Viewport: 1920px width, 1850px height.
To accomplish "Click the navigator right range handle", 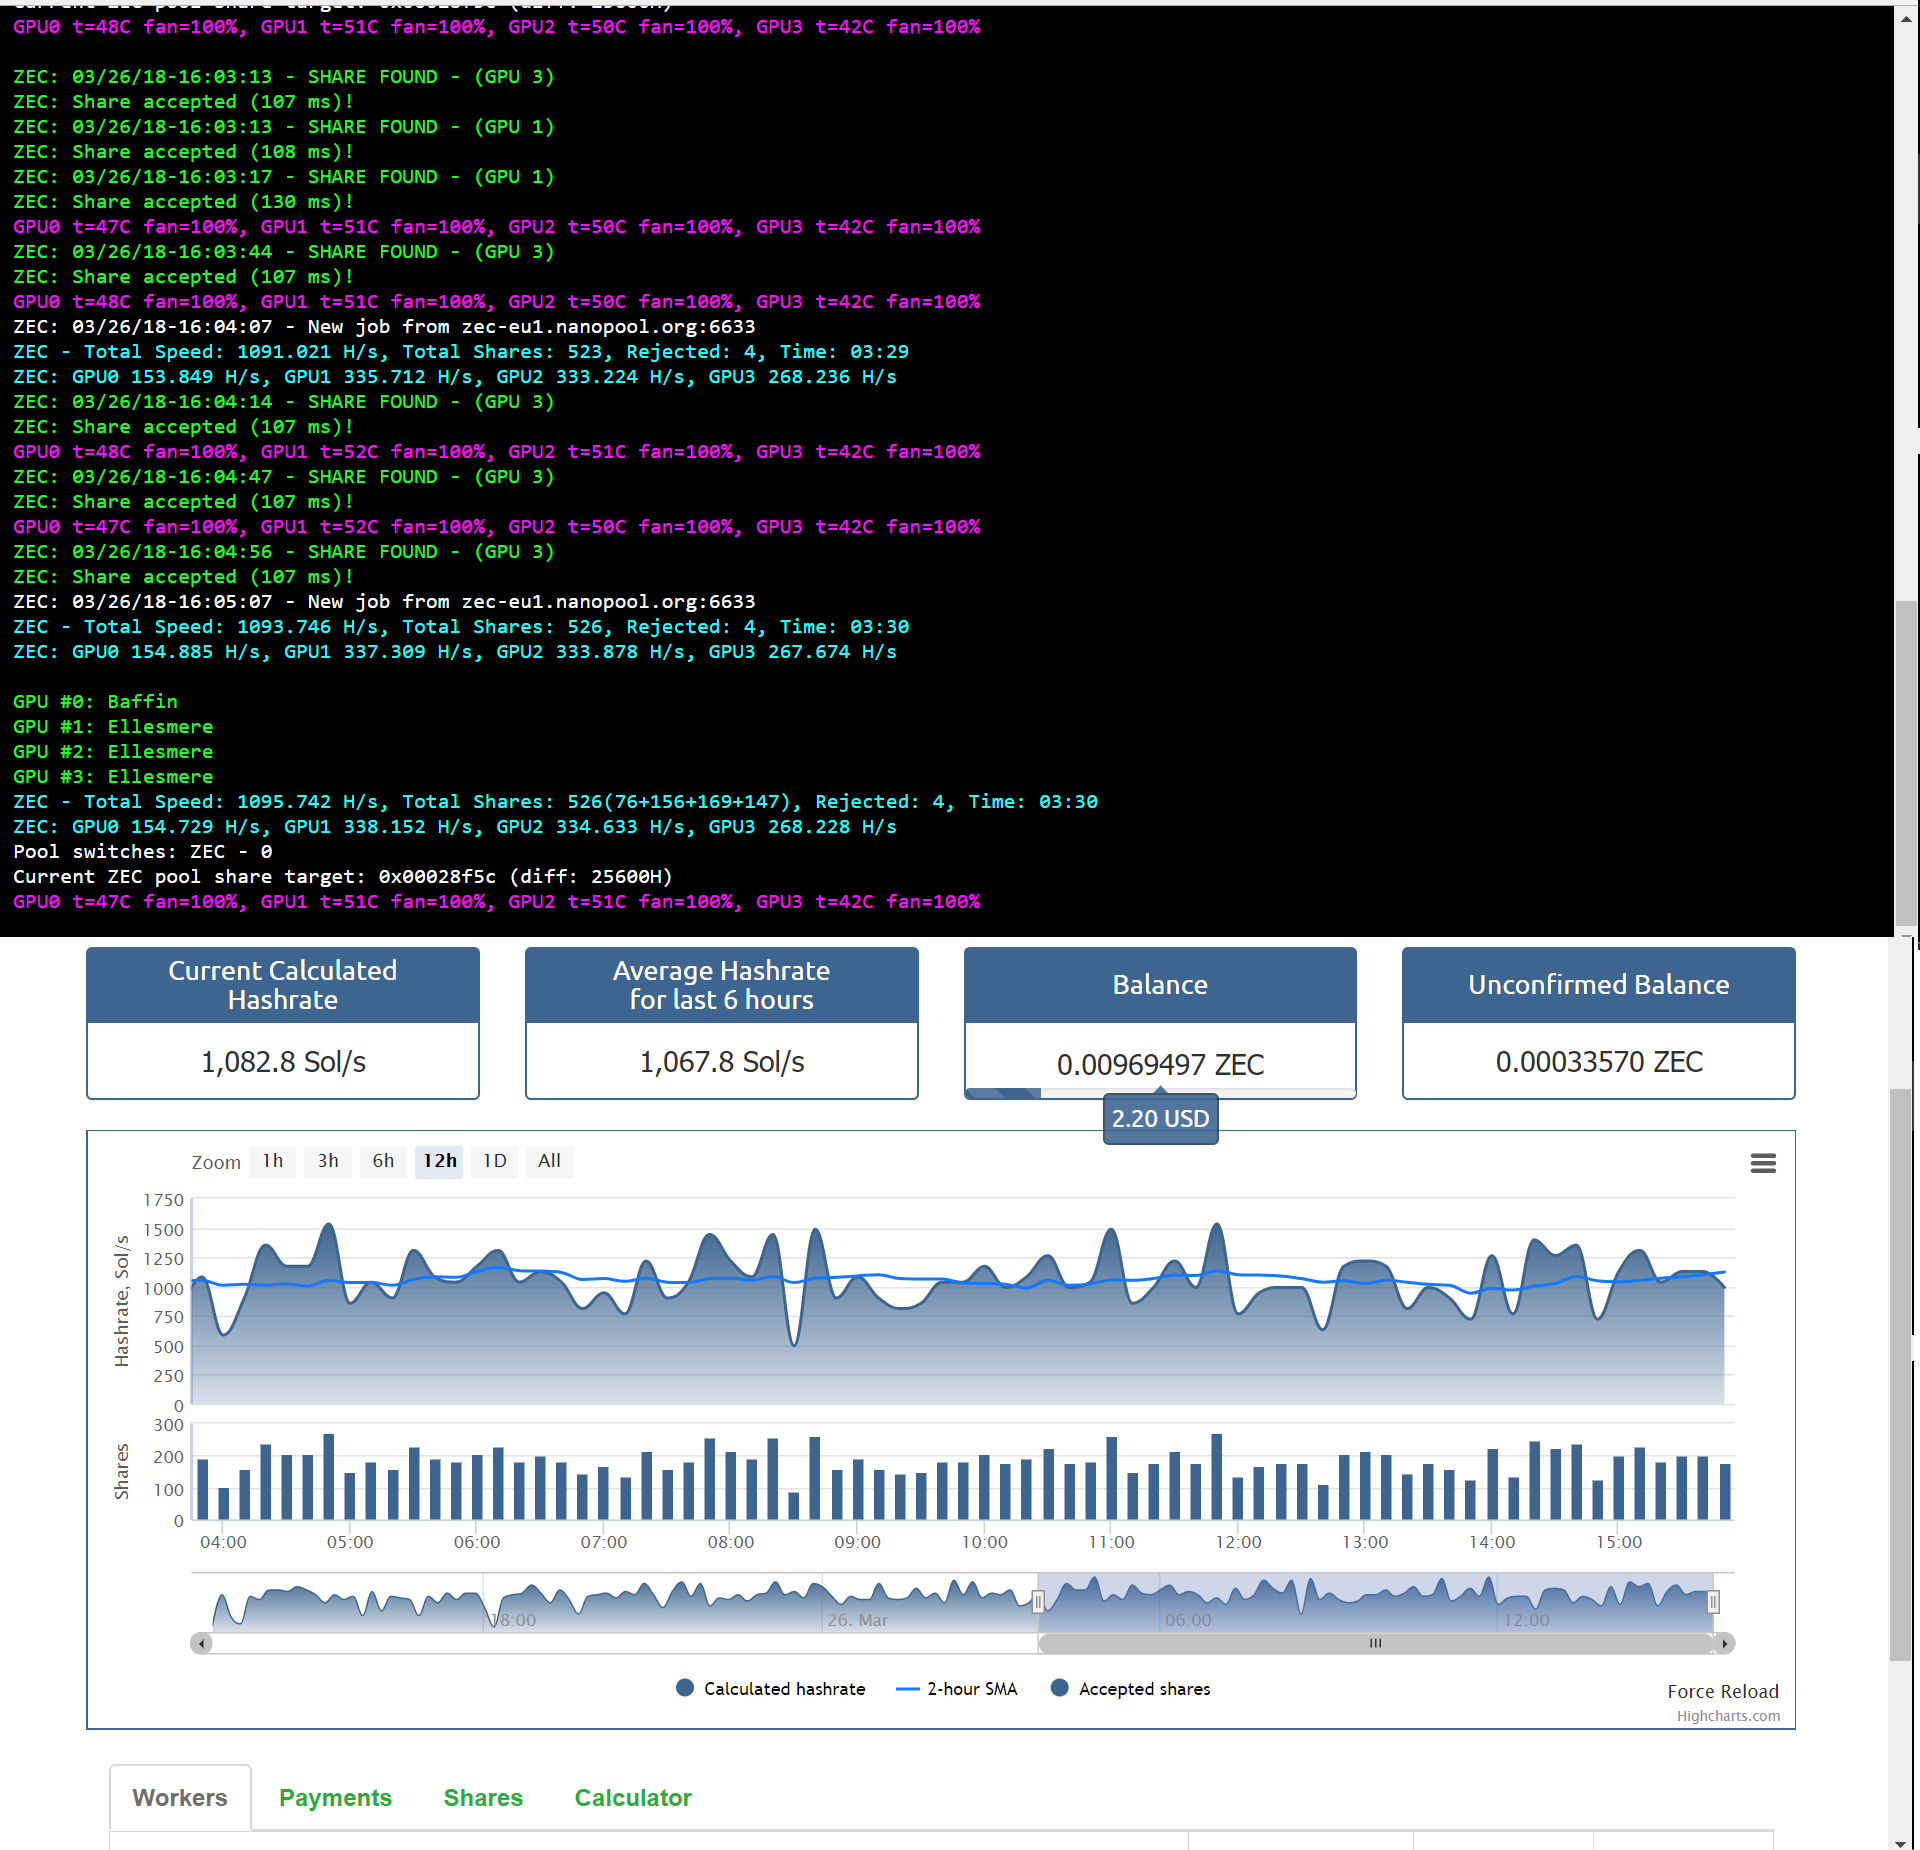I will click(x=1713, y=1601).
